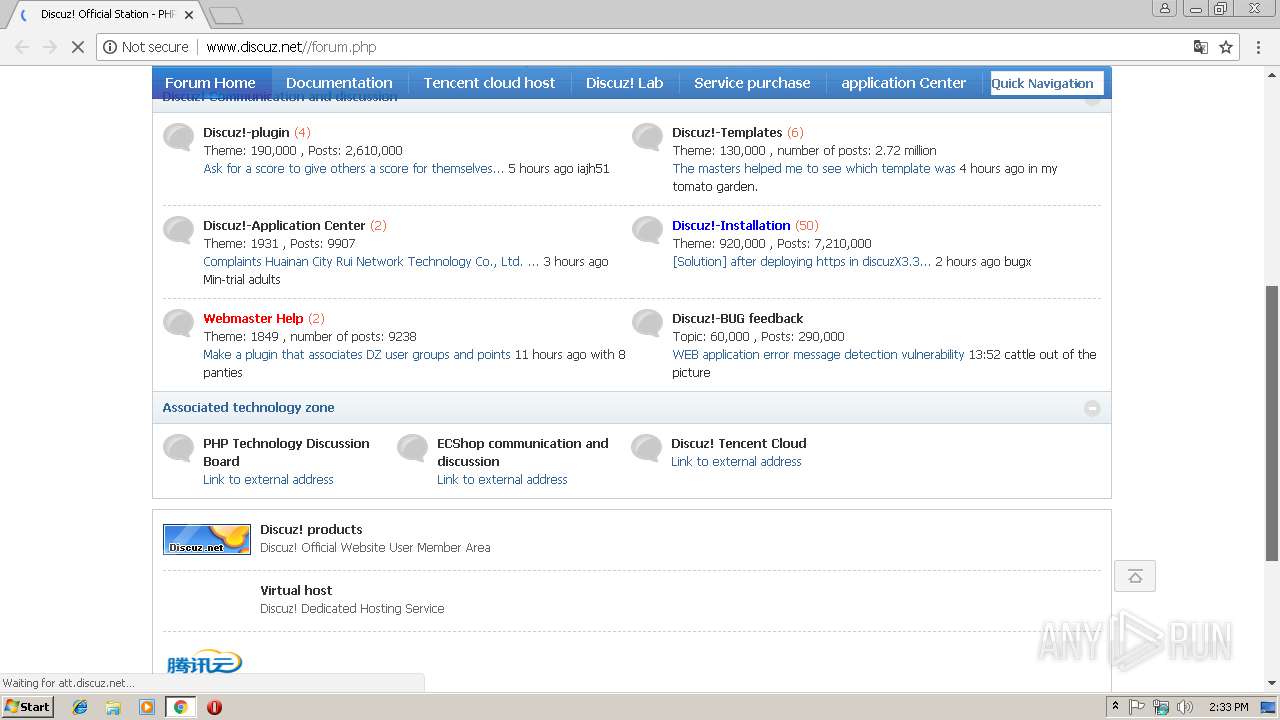Screen dimensions: 1280x720
Task: Open post 'Ask for a score to give others'
Action: 354,168
